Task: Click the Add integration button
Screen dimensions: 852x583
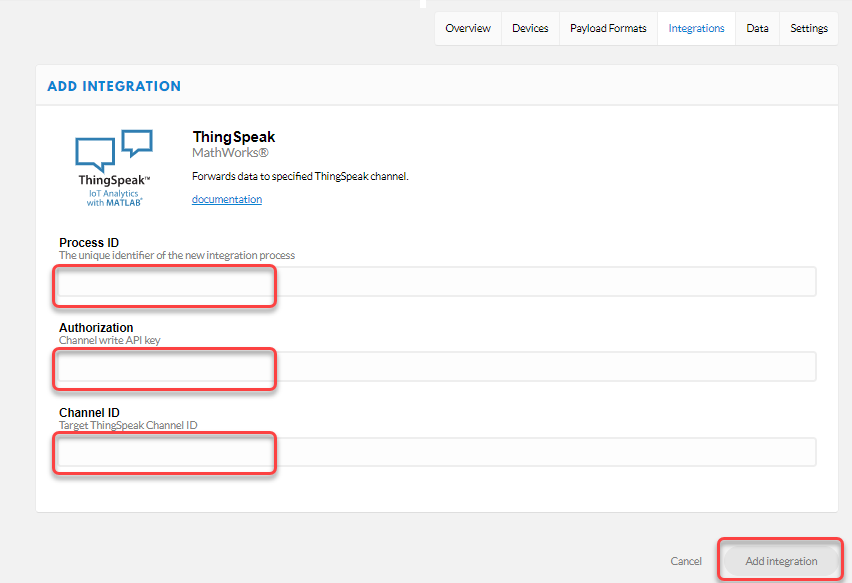Action: click(781, 561)
